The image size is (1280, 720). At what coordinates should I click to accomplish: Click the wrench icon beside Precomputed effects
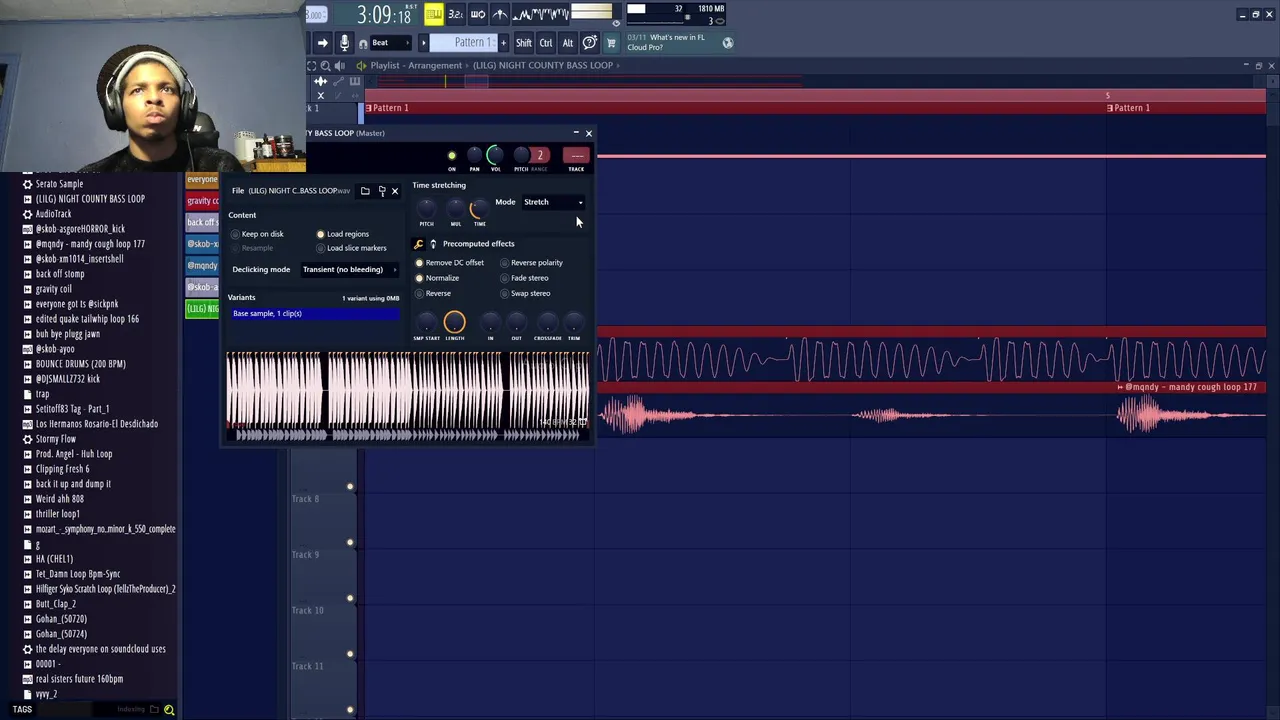coord(419,244)
